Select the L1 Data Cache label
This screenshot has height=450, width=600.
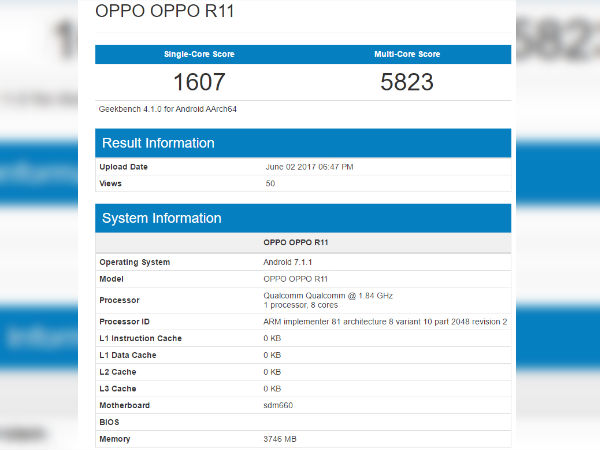(x=128, y=355)
